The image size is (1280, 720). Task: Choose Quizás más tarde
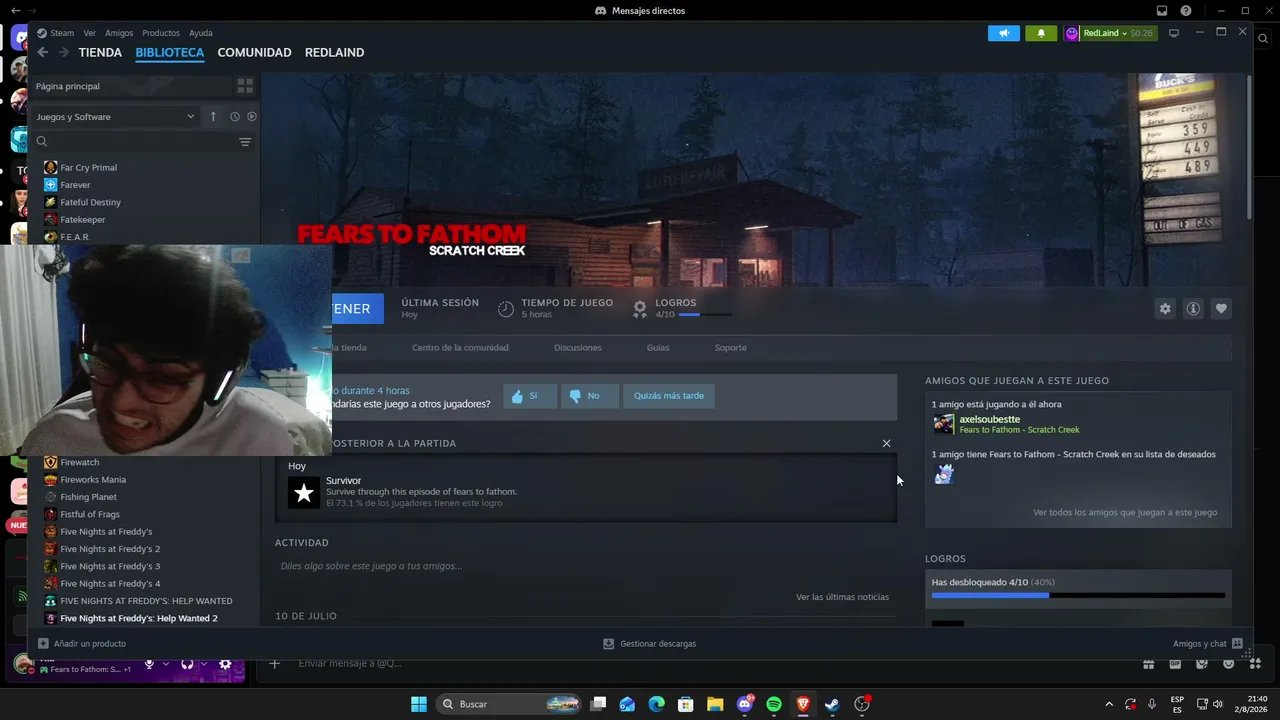pyautogui.click(x=669, y=396)
